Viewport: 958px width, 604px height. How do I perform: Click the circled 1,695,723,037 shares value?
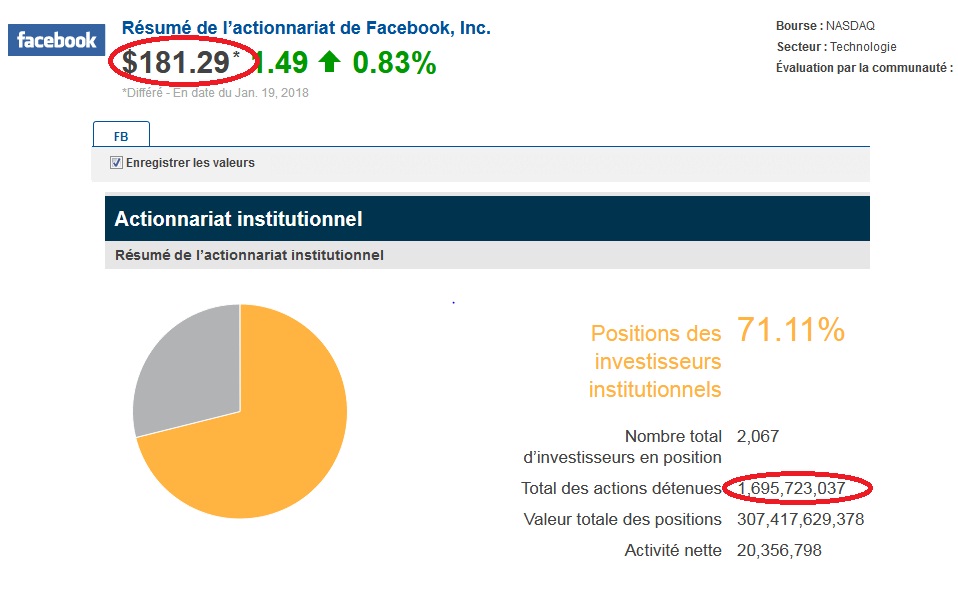[x=791, y=488]
